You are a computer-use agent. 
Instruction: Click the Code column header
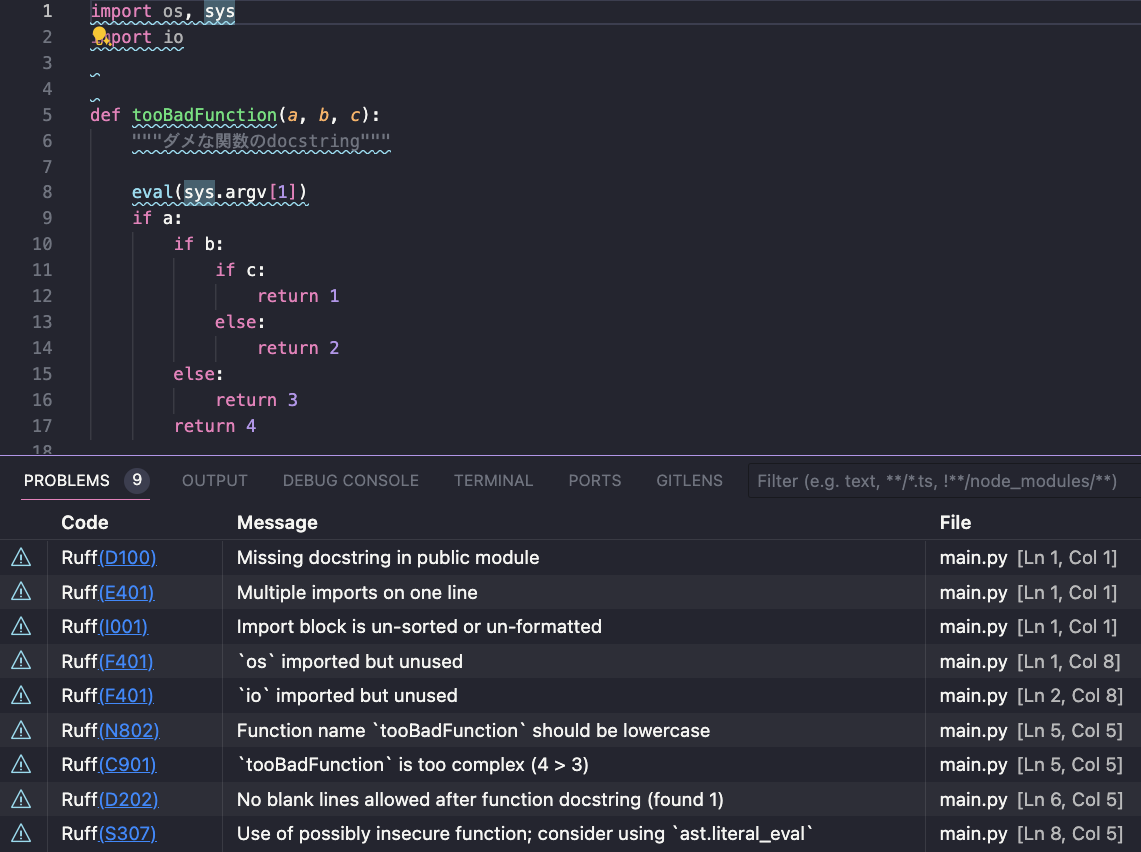click(x=84, y=522)
